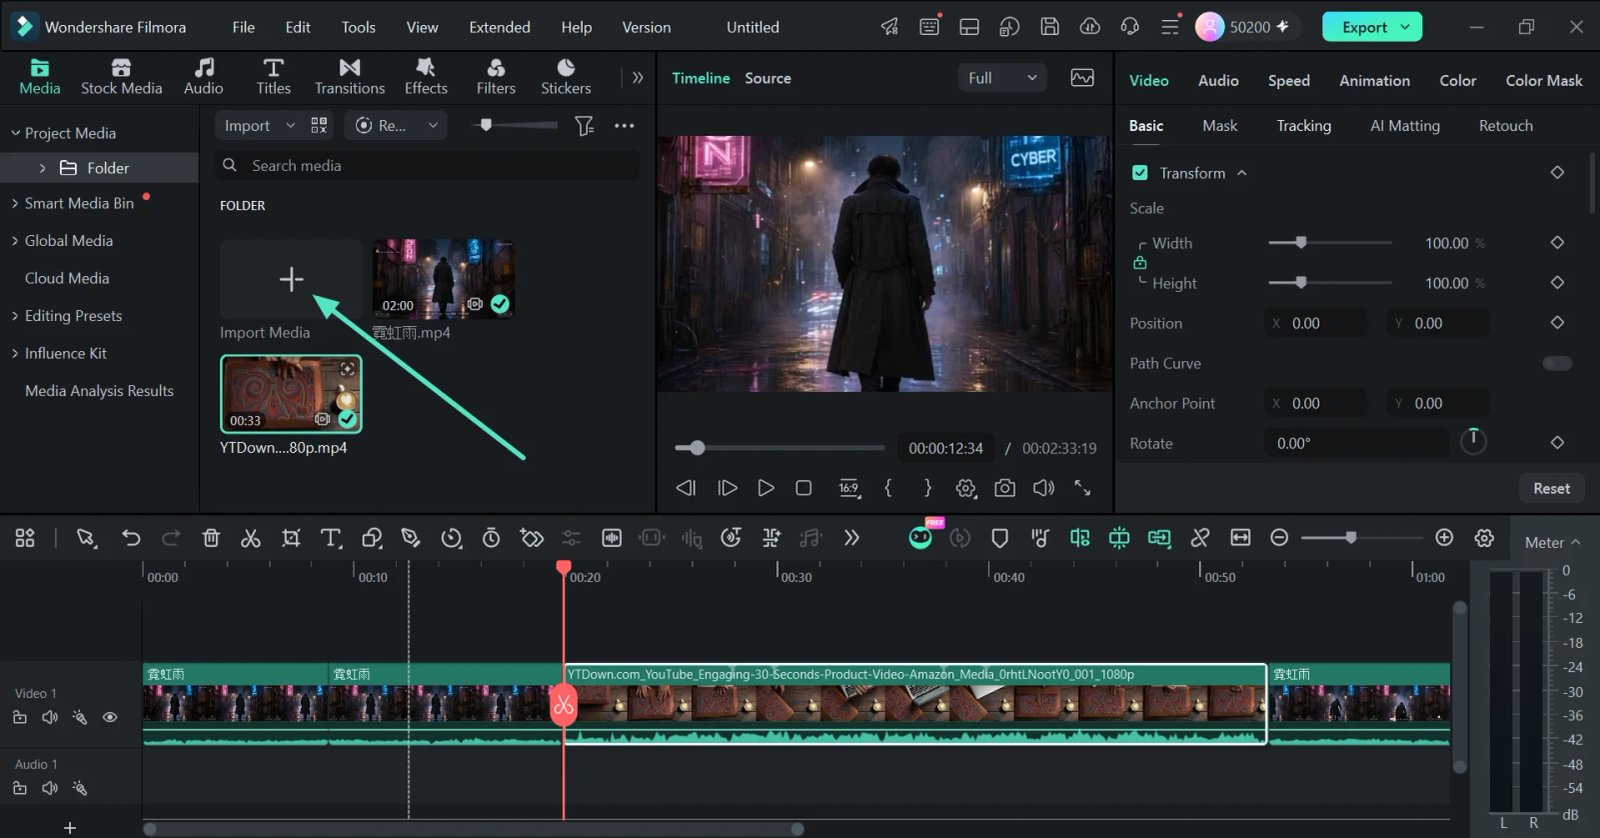The image size is (1600, 838).
Task: Click the Export button
Action: pos(1372,27)
